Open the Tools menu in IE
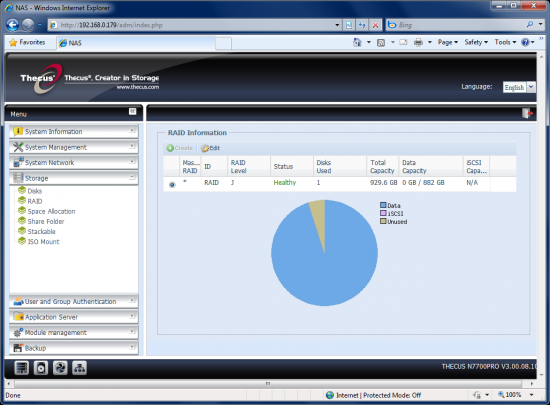 coord(505,42)
